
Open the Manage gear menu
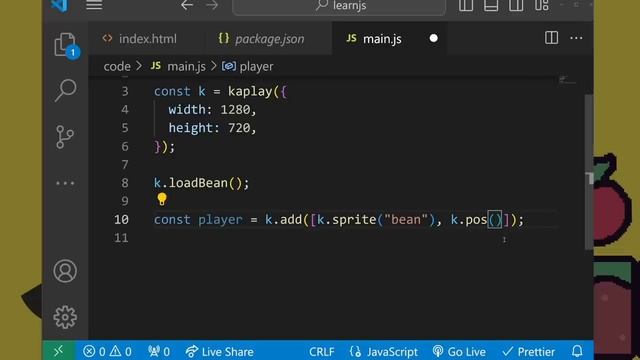(65, 317)
